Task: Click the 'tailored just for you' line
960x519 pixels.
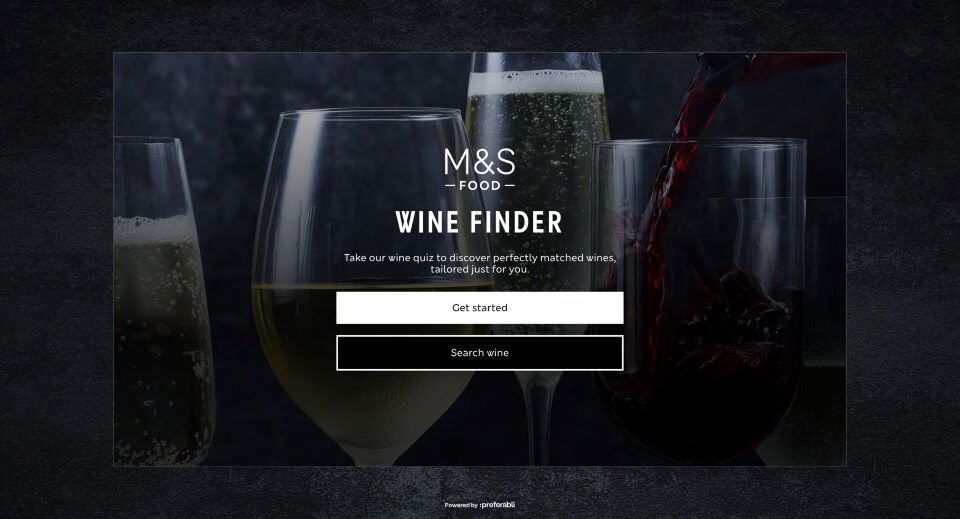Action: pyautogui.click(x=479, y=269)
